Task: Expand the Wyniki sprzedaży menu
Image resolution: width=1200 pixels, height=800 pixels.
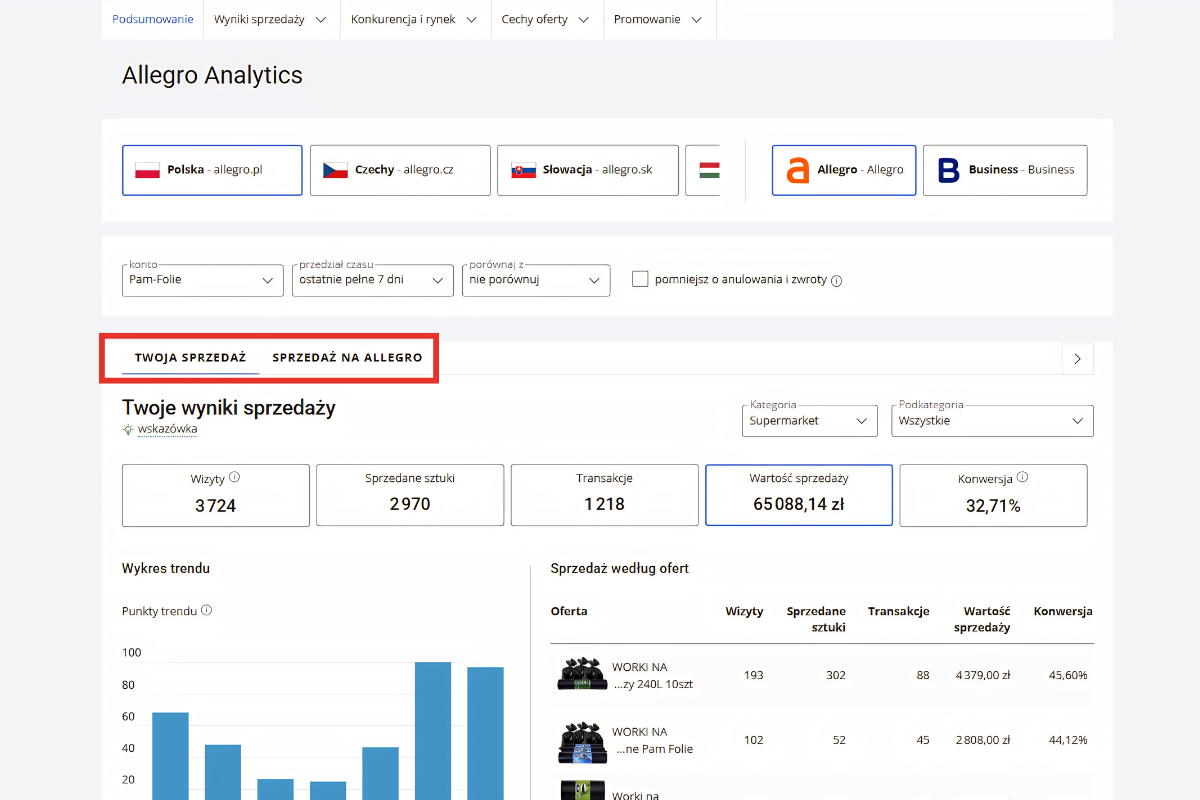Action: click(x=270, y=19)
